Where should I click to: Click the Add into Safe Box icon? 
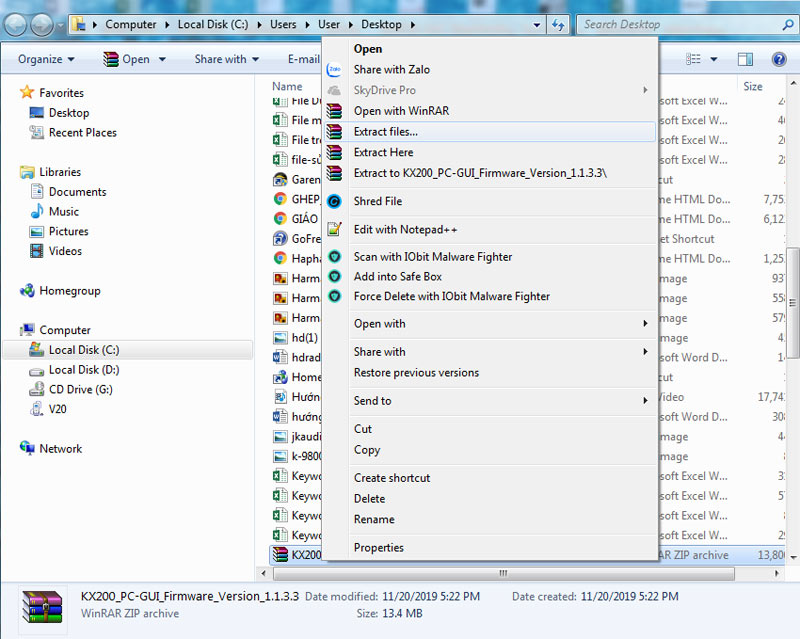pos(335,276)
